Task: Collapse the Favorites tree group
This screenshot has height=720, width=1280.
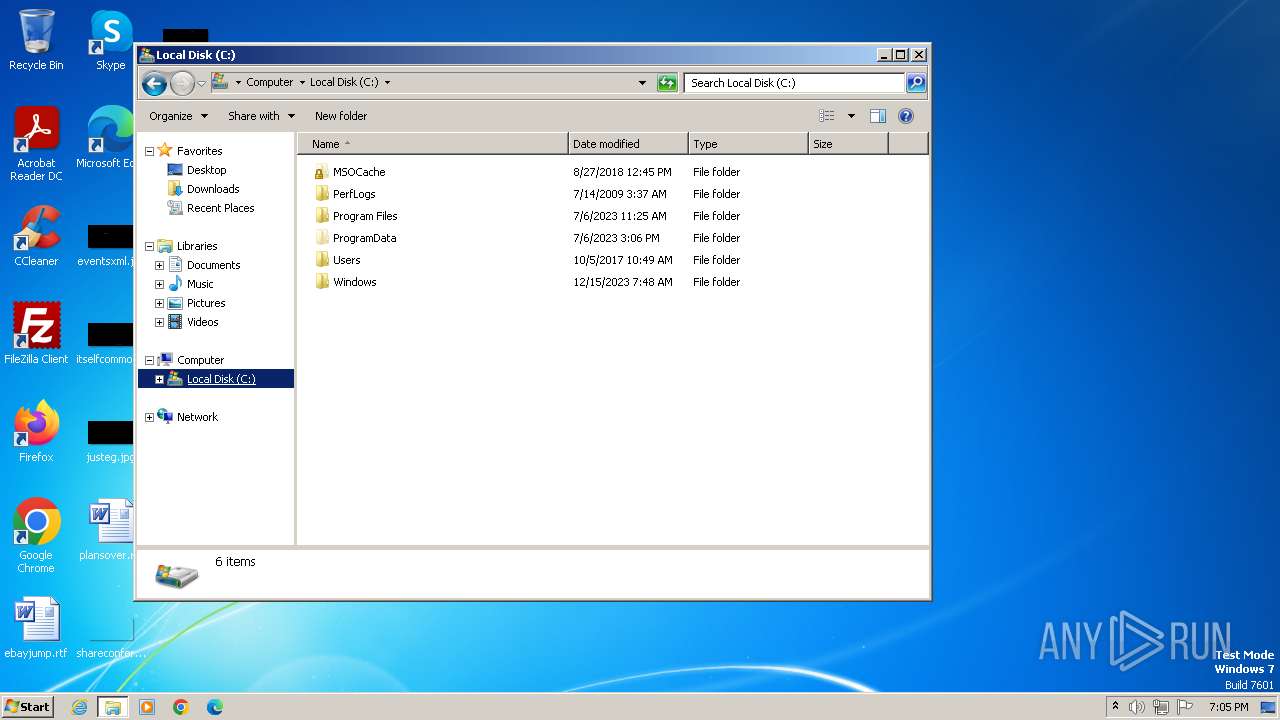Action: coord(150,151)
